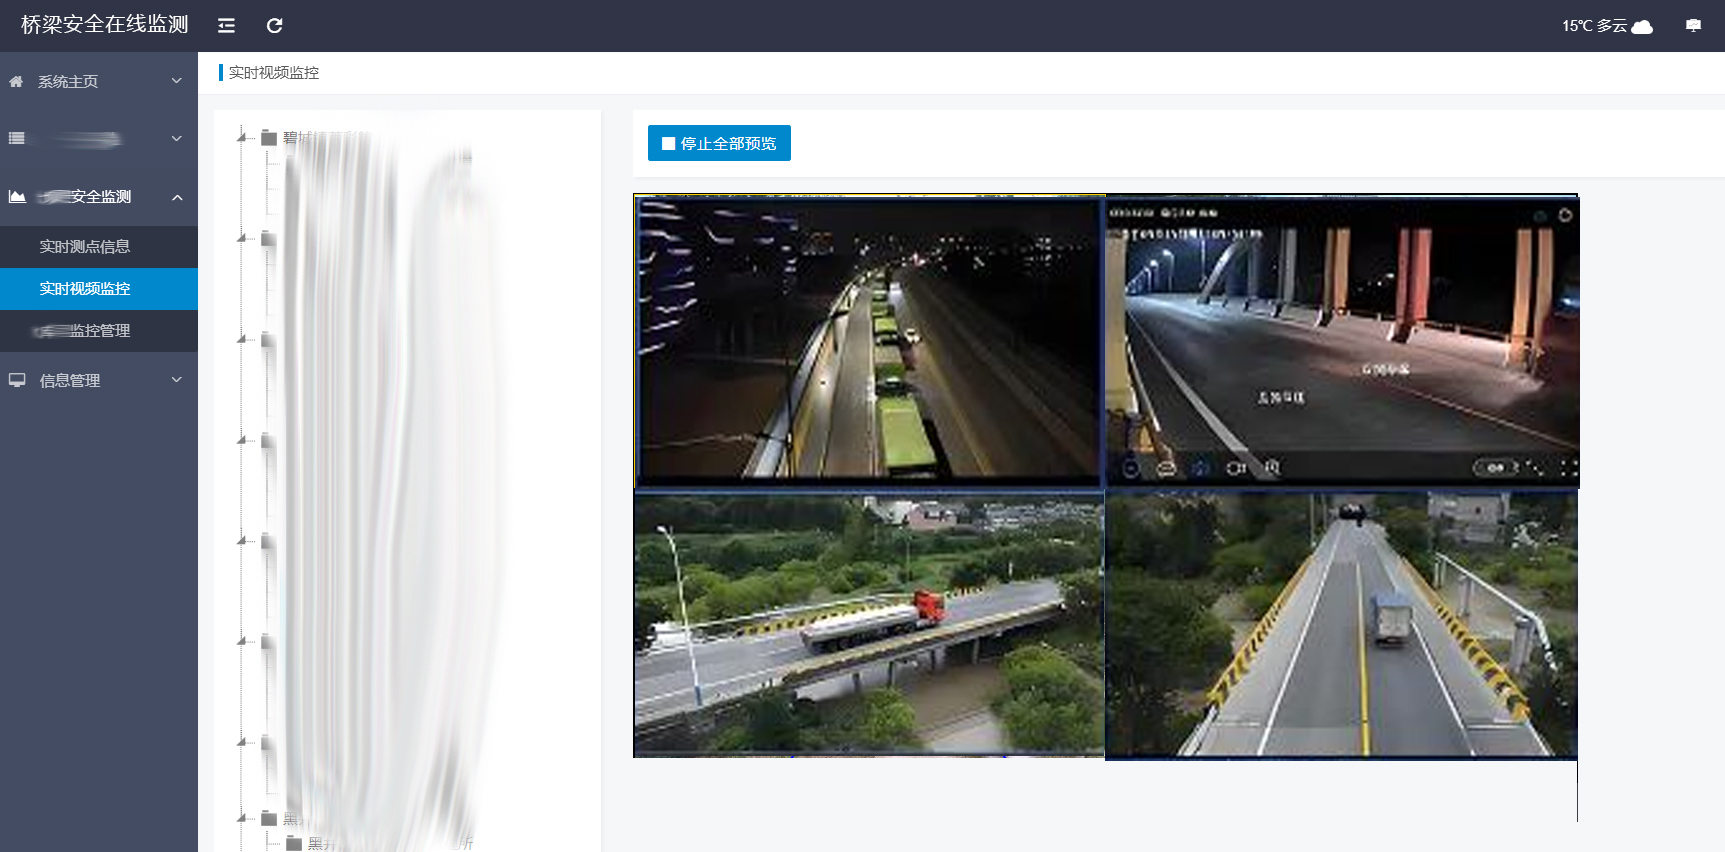The height and width of the screenshot is (852, 1725).
Task: Open 实时测点信息 submenu item
Action: 85,247
